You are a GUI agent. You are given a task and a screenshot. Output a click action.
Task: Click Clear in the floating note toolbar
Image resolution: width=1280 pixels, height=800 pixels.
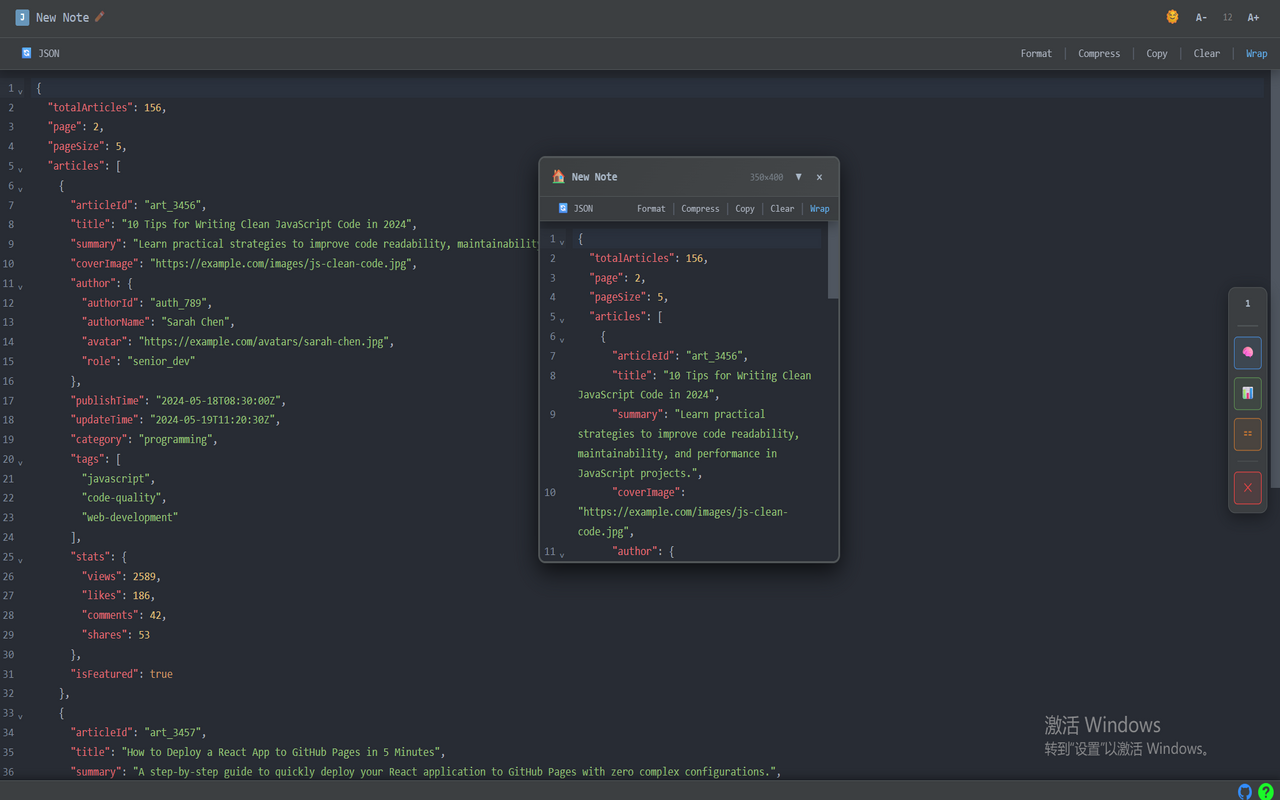pyautogui.click(x=782, y=208)
